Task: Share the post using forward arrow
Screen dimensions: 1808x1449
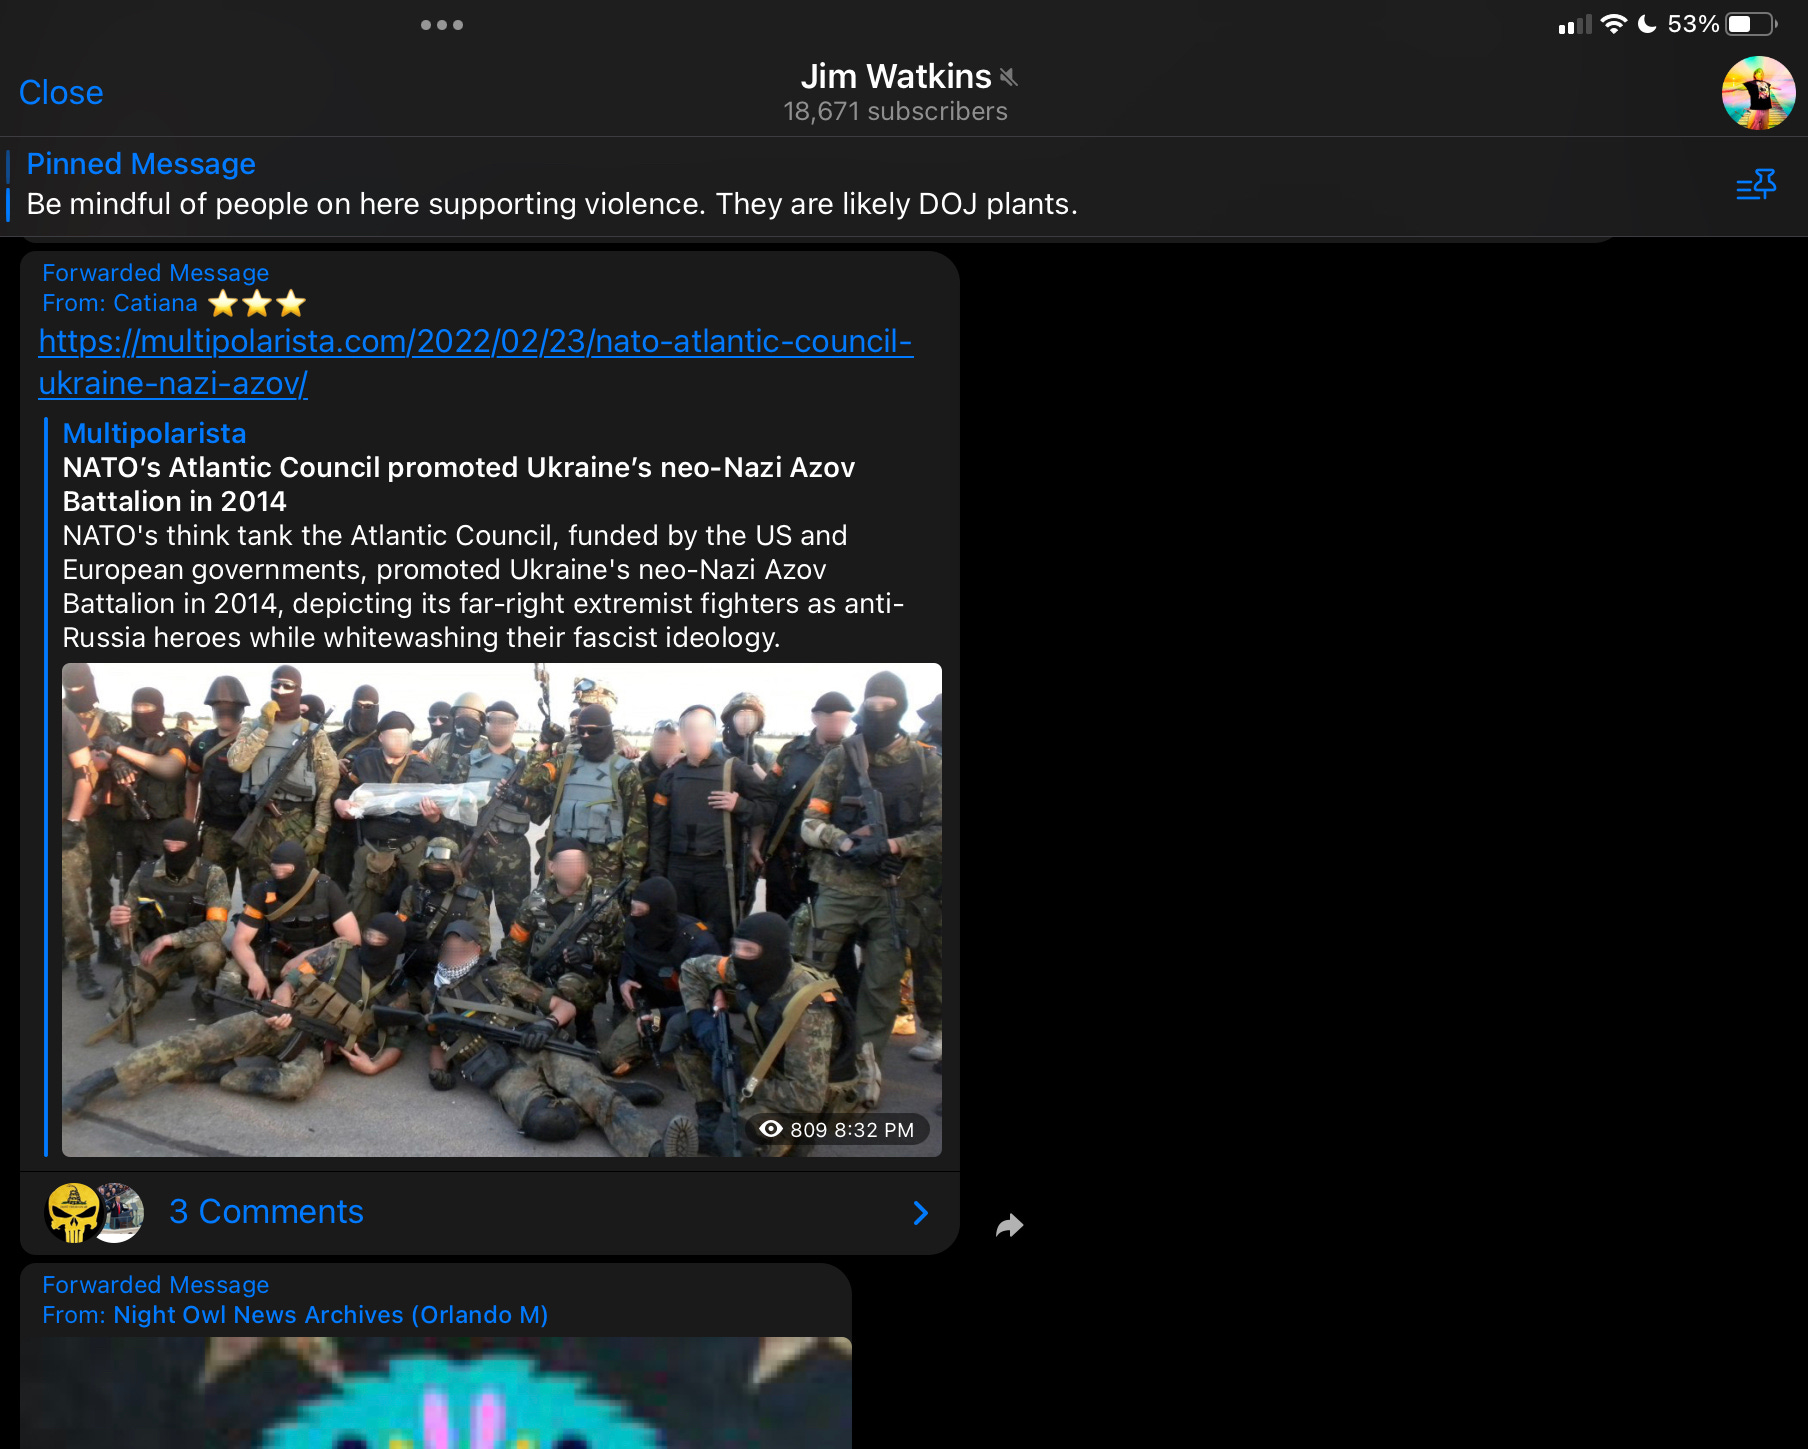Action: [x=1010, y=1225]
